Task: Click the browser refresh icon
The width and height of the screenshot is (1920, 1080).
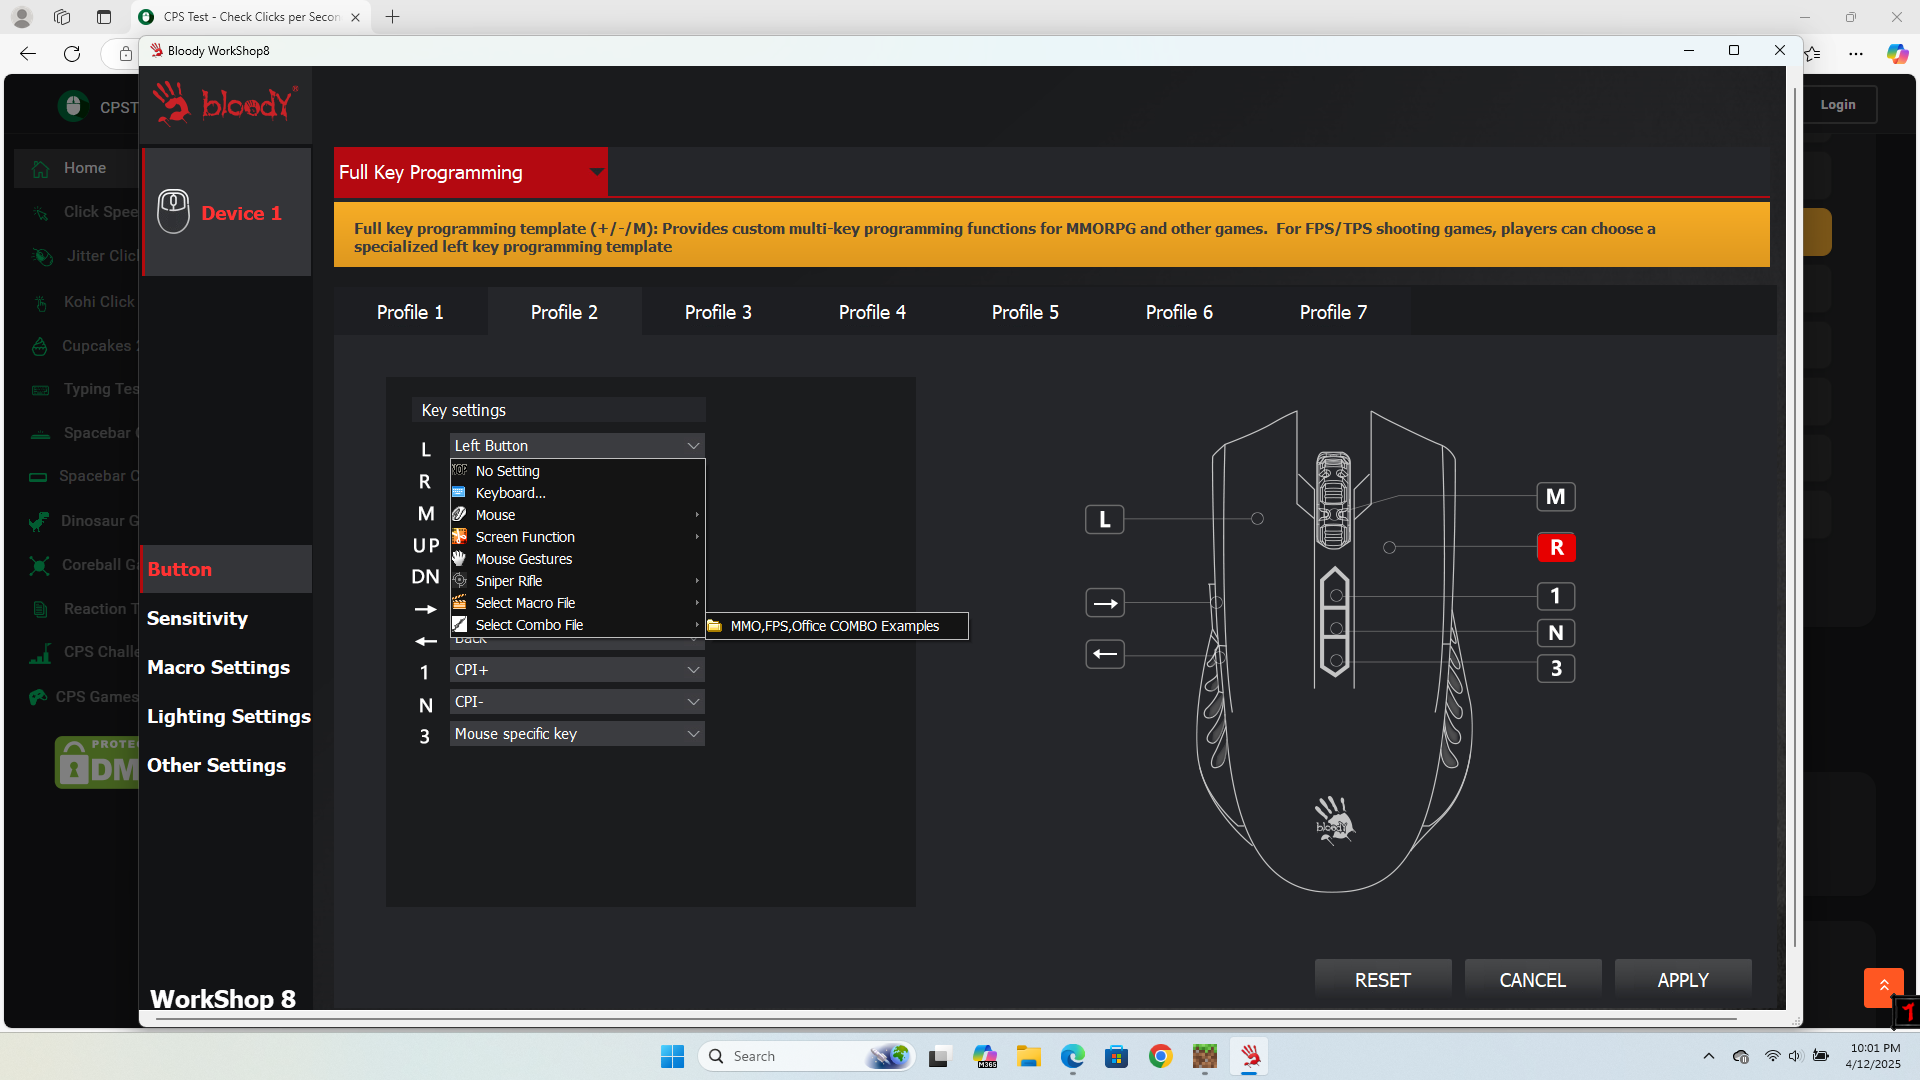Action: [x=72, y=54]
